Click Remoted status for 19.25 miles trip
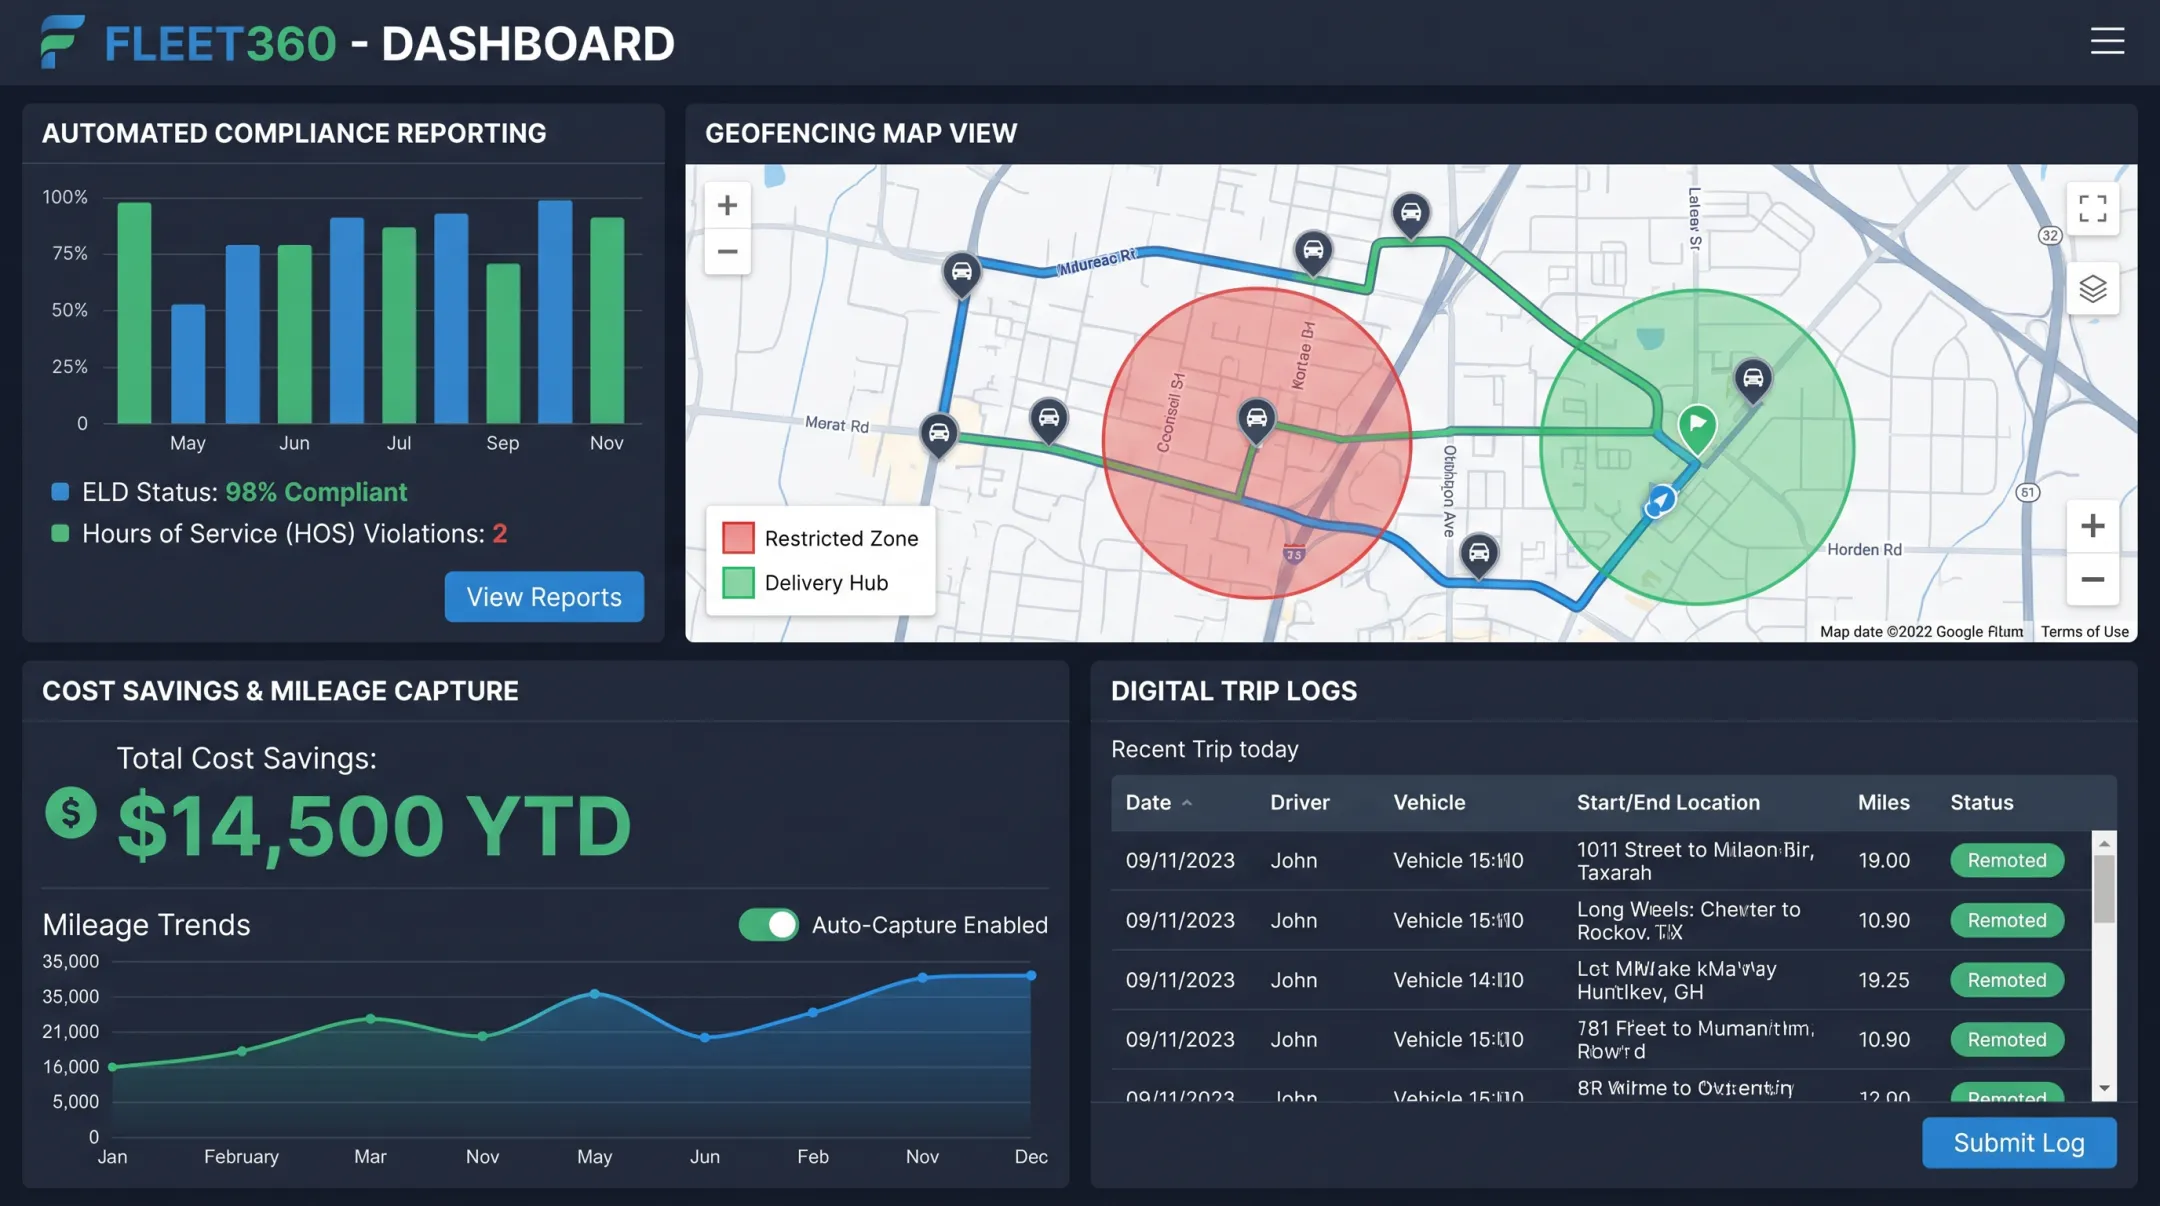This screenshot has height=1206, width=2160. pos(2006,980)
